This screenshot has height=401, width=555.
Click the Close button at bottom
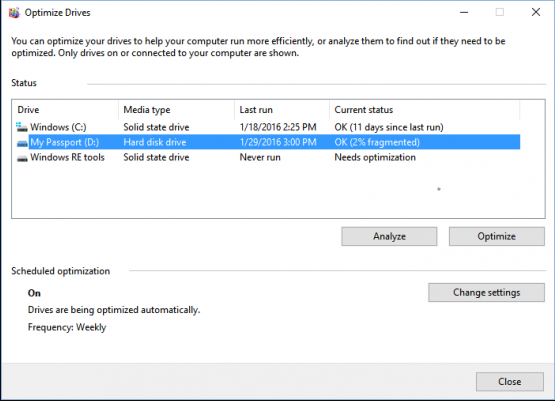click(x=510, y=382)
